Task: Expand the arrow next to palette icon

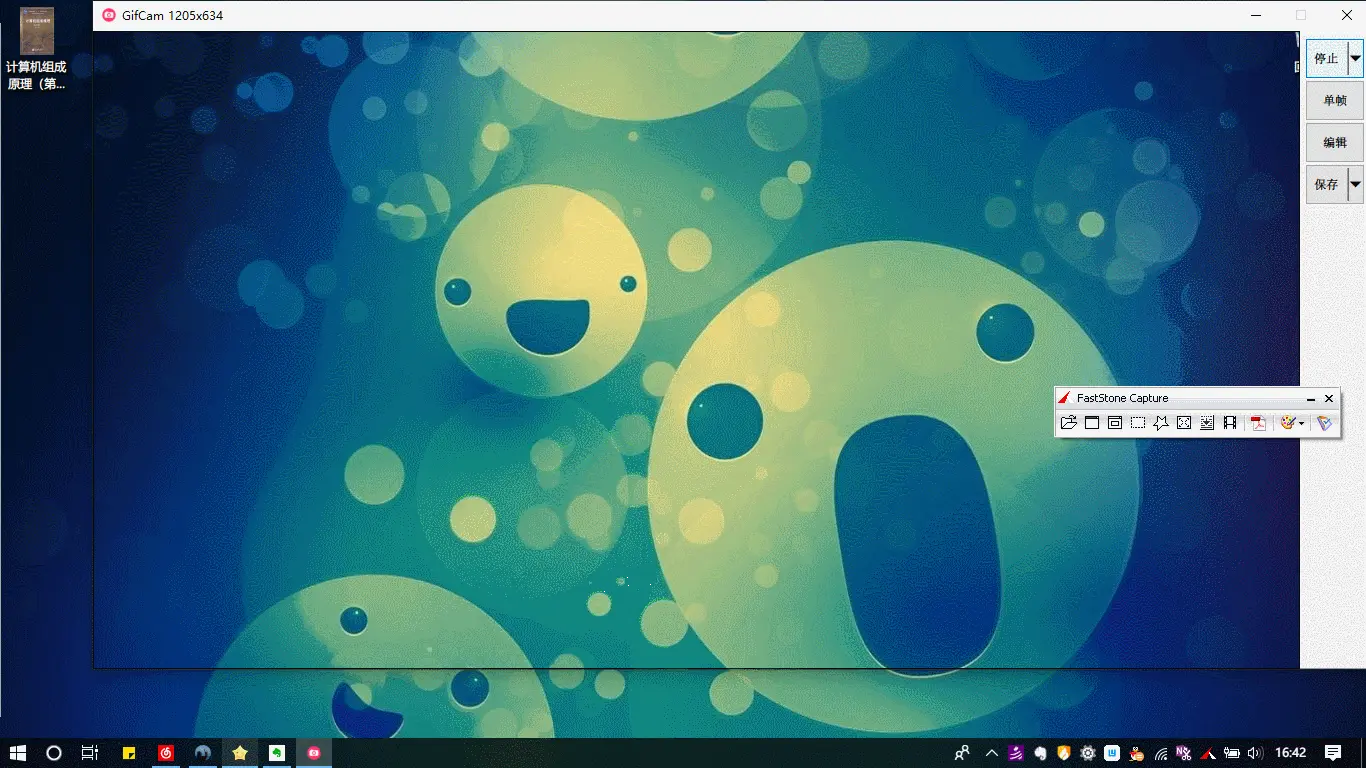Action: [x=1301, y=424]
